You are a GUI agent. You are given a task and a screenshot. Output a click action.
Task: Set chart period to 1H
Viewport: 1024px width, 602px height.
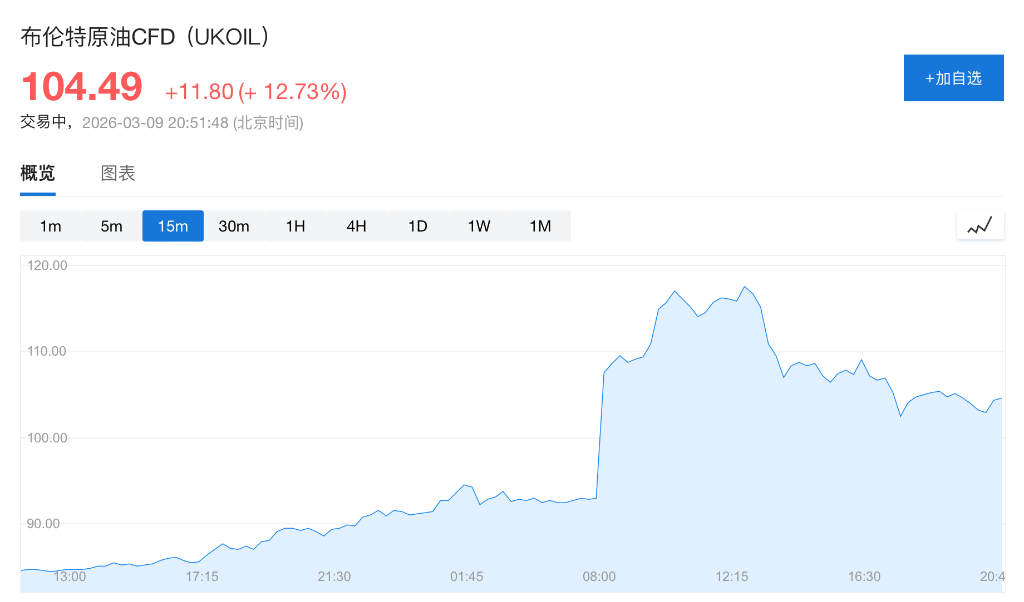pyautogui.click(x=295, y=226)
